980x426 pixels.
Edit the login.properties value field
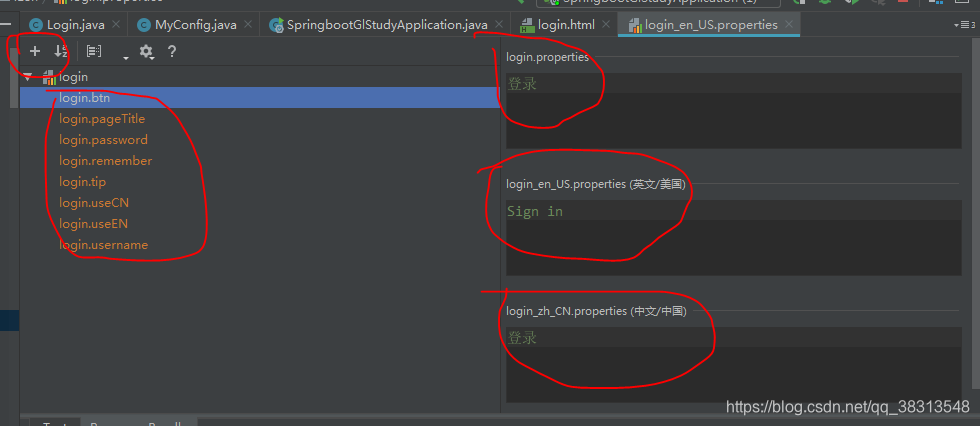(733, 111)
